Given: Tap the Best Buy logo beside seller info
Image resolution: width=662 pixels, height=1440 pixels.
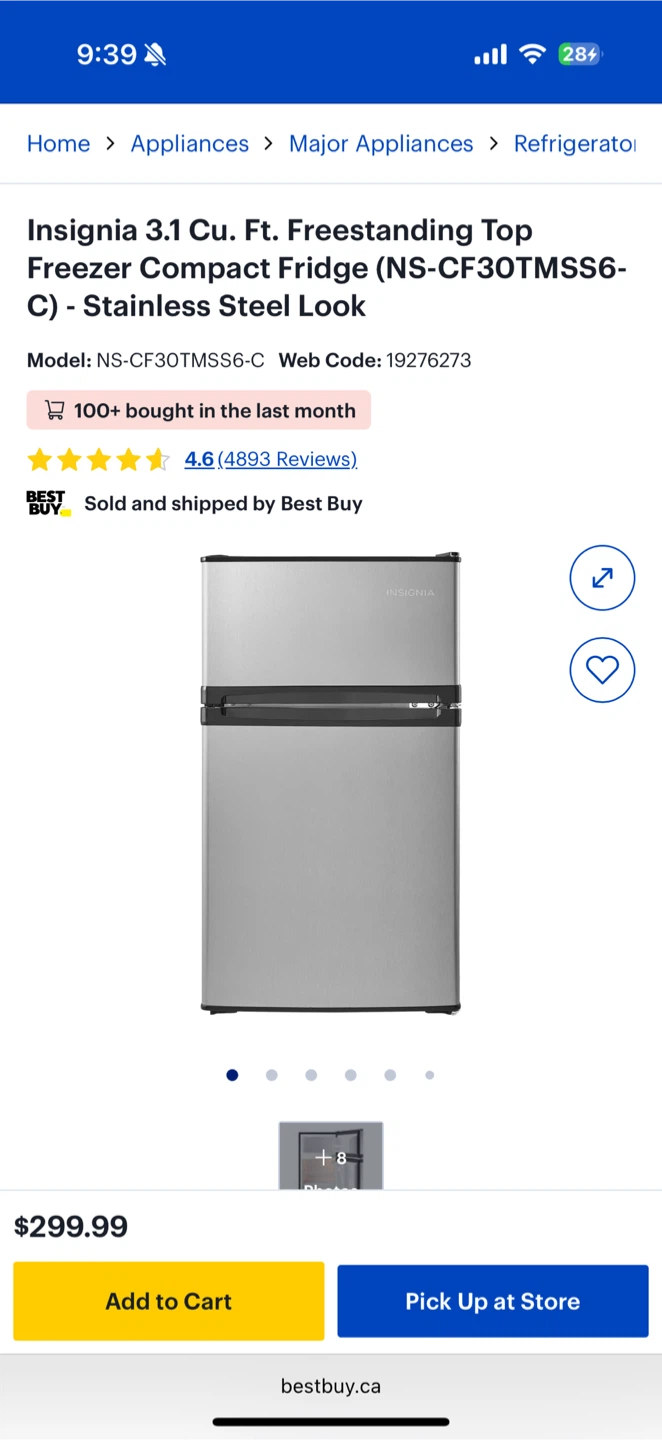Looking at the screenshot, I should tap(48, 503).
